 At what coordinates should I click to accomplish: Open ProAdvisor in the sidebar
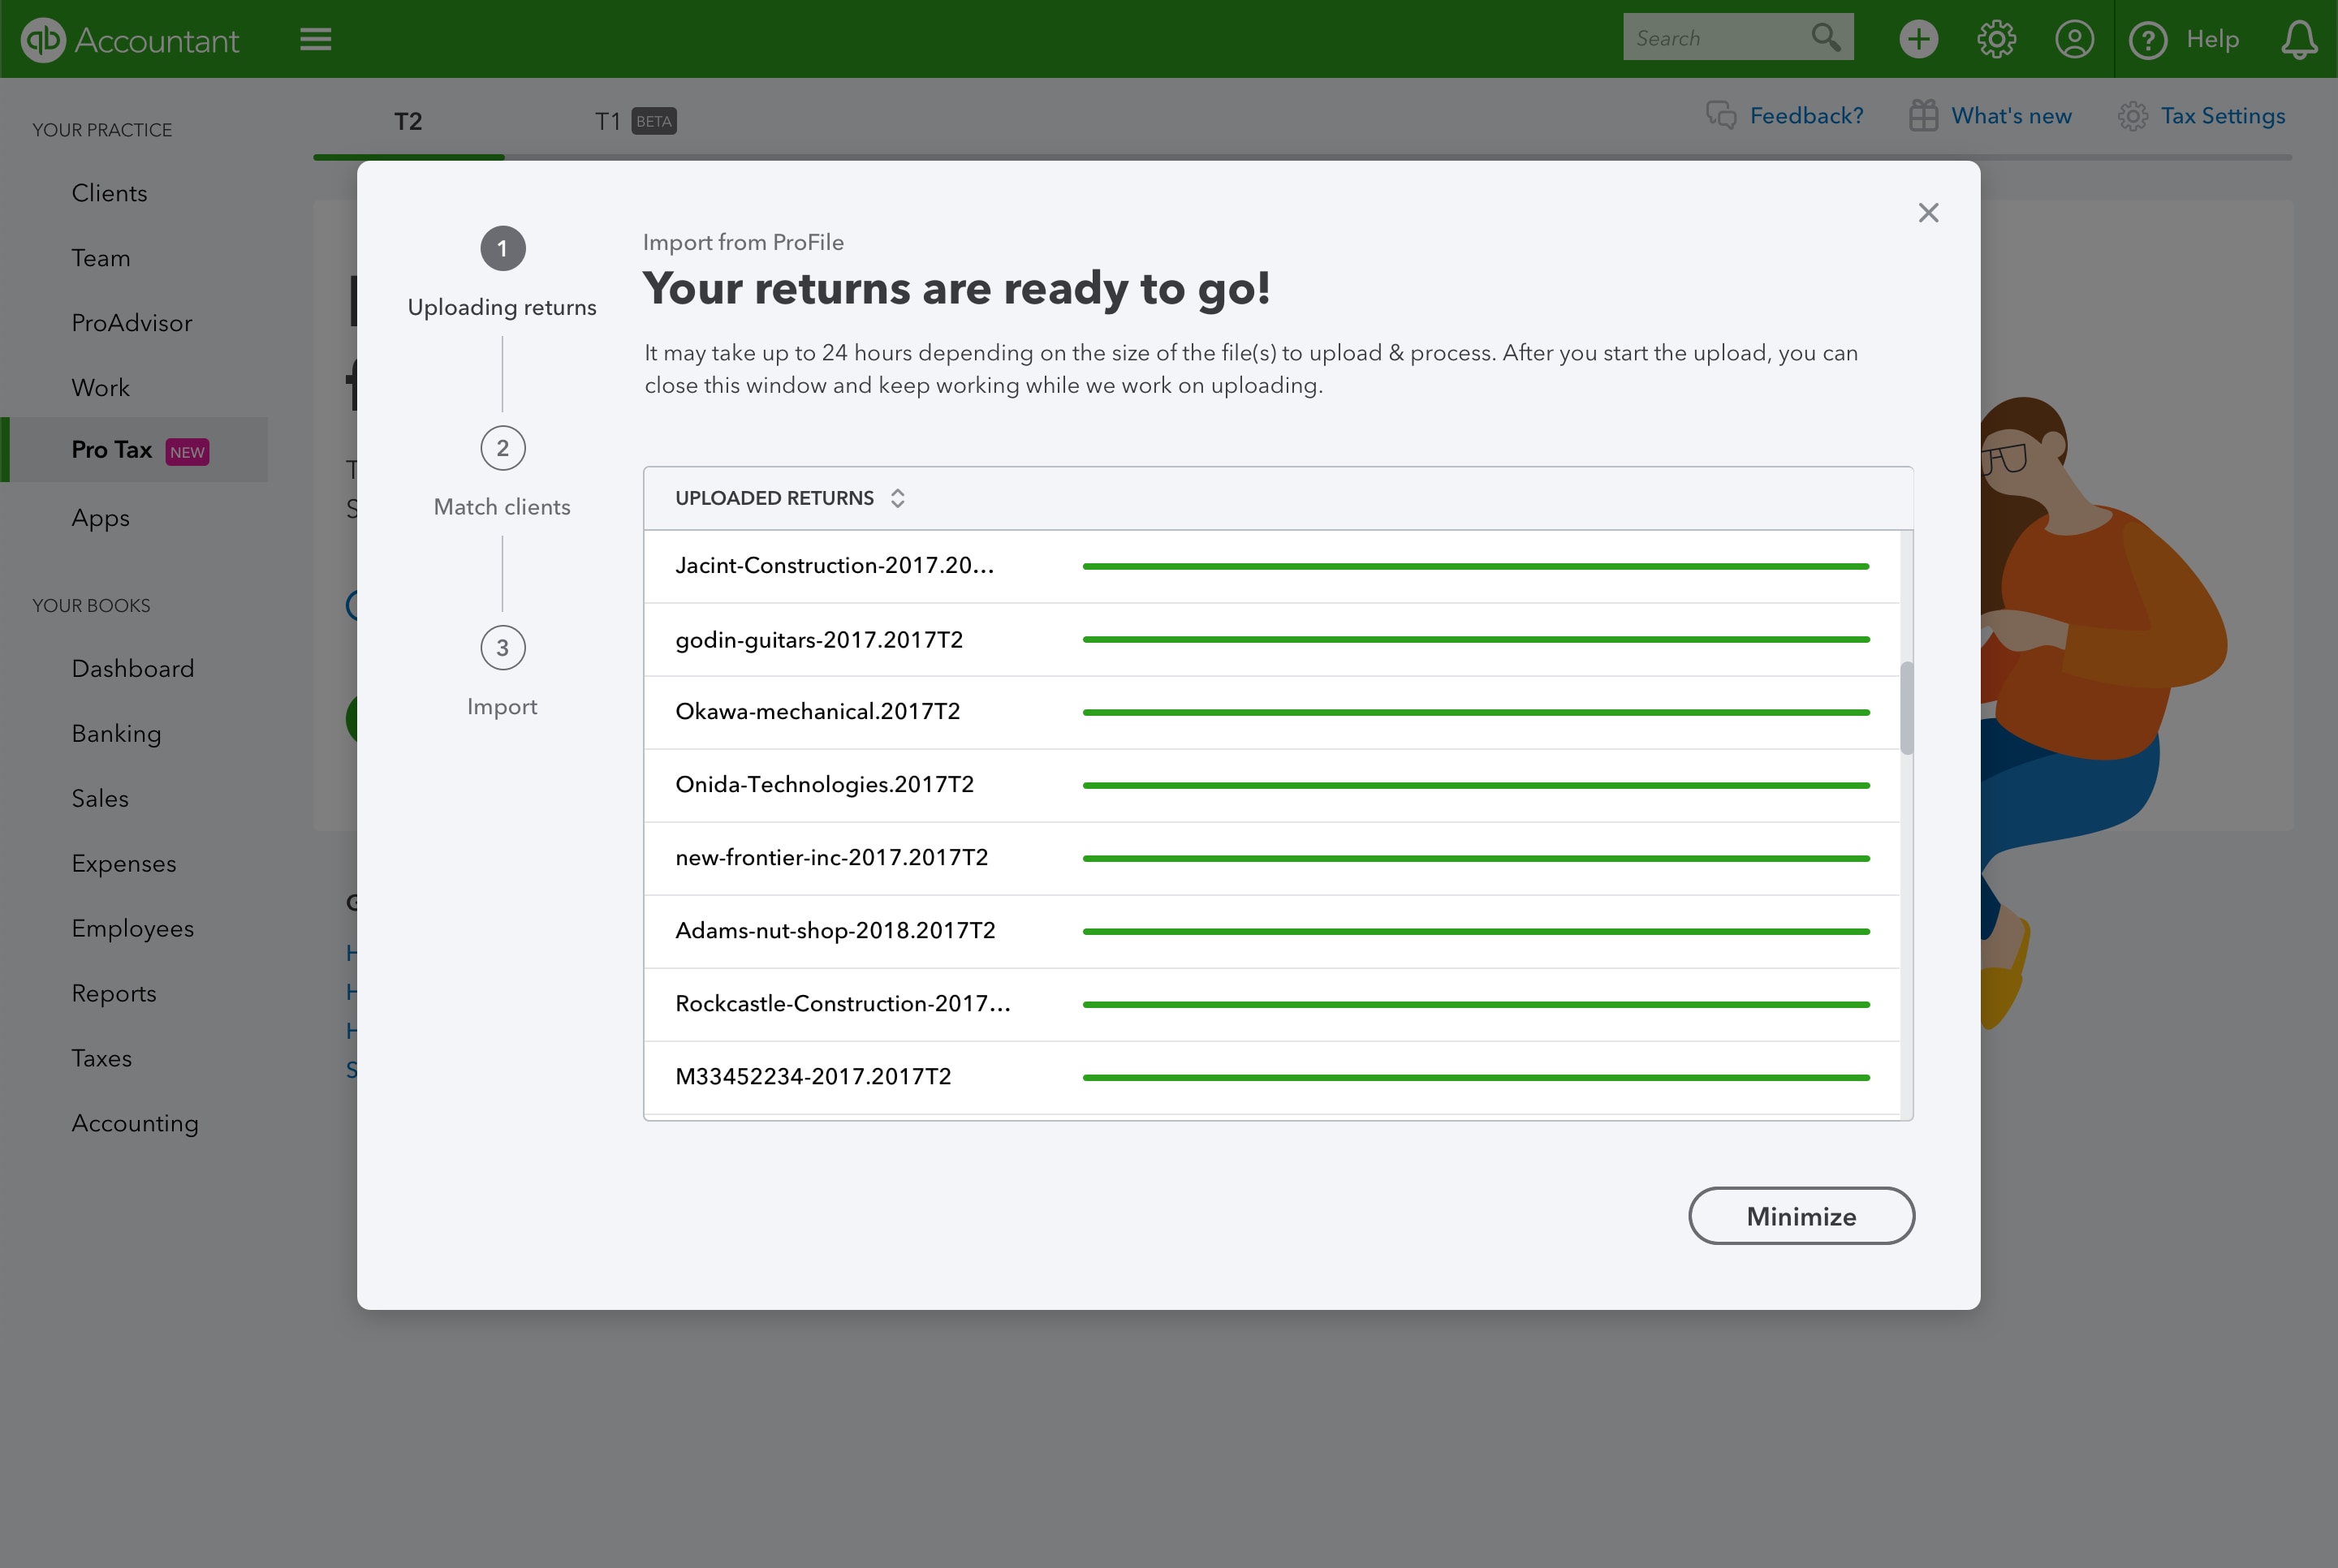point(131,323)
